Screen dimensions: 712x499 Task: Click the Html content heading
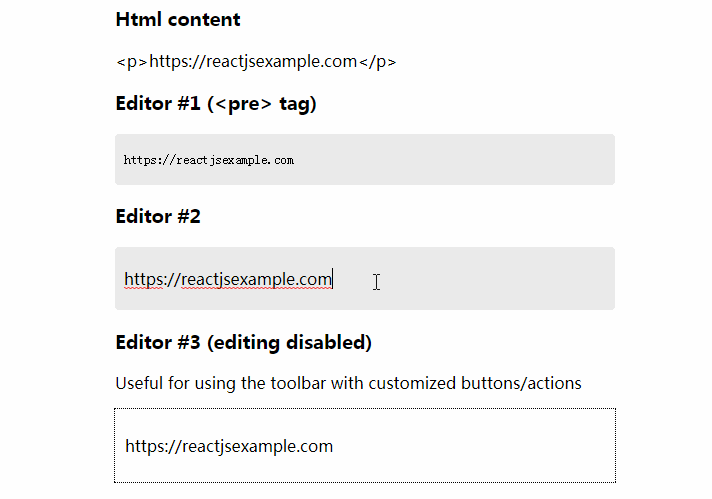(x=178, y=20)
